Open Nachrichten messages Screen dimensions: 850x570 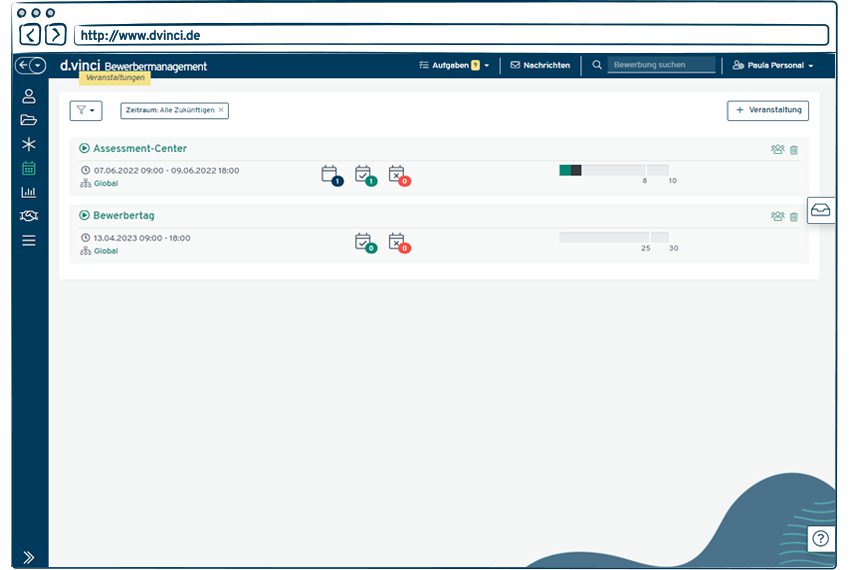coord(540,65)
